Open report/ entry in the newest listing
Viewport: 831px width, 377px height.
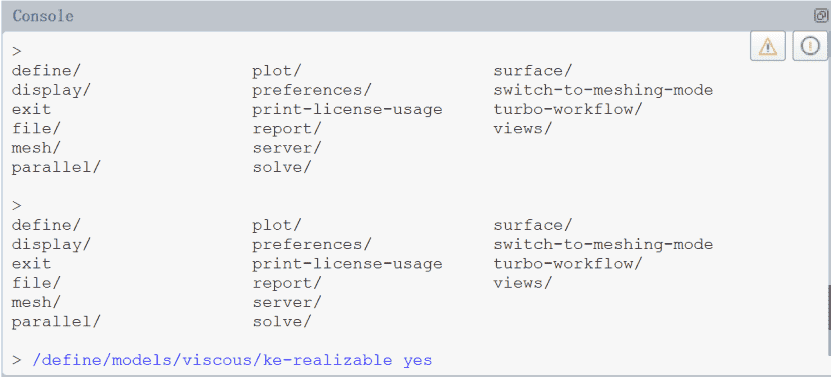(x=287, y=283)
